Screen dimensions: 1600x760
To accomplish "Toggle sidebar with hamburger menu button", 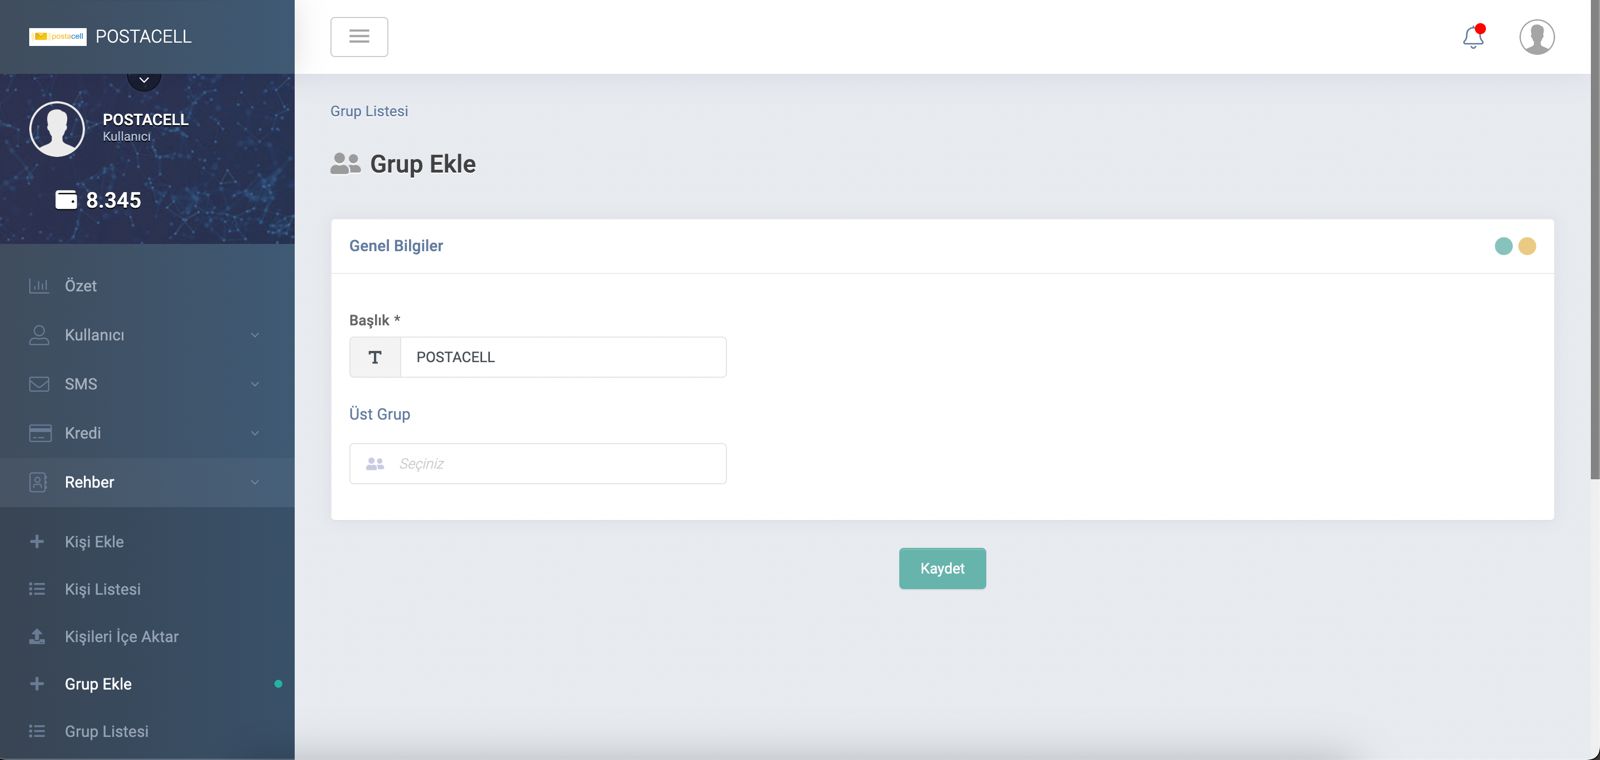I will [x=359, y=37].
